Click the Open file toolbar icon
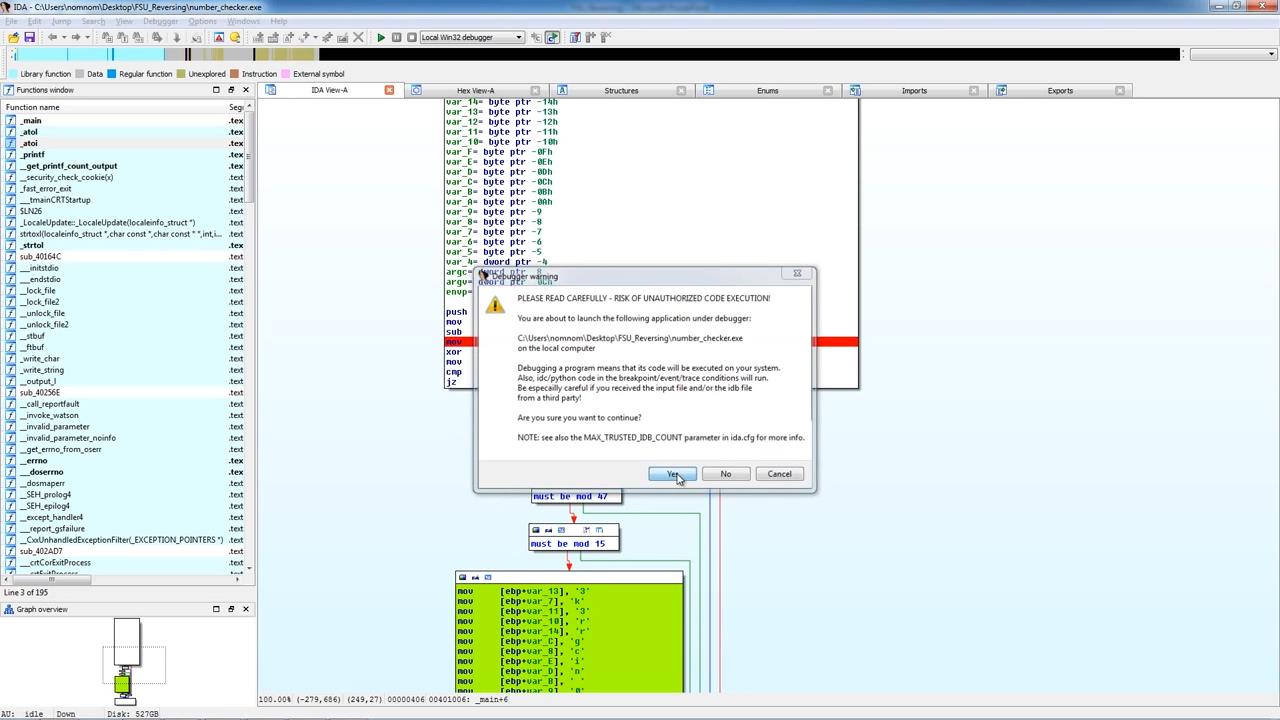 (x=13, y=37)
